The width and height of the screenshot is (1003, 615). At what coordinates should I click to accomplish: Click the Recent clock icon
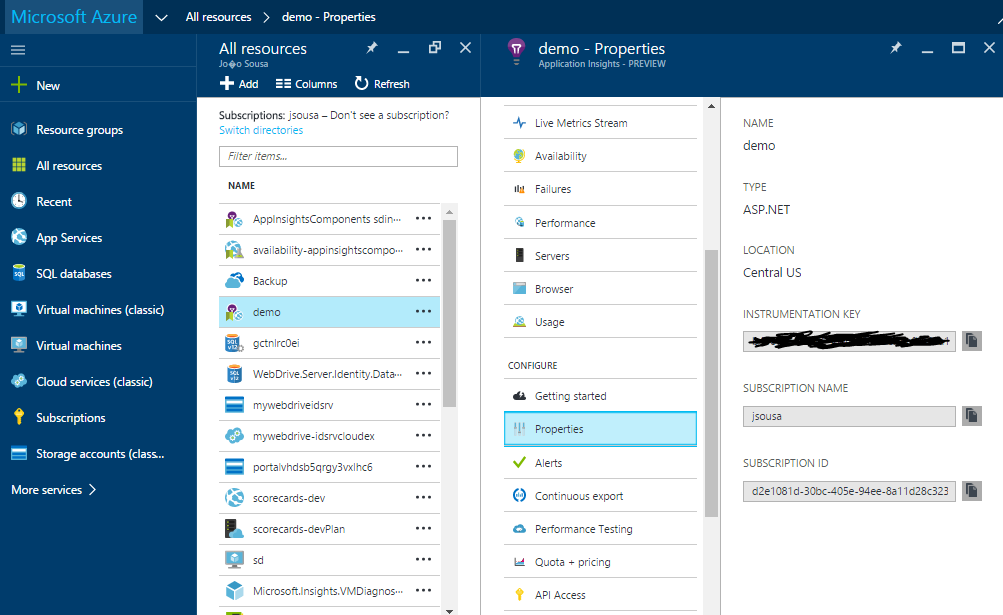tap(19, 201)
